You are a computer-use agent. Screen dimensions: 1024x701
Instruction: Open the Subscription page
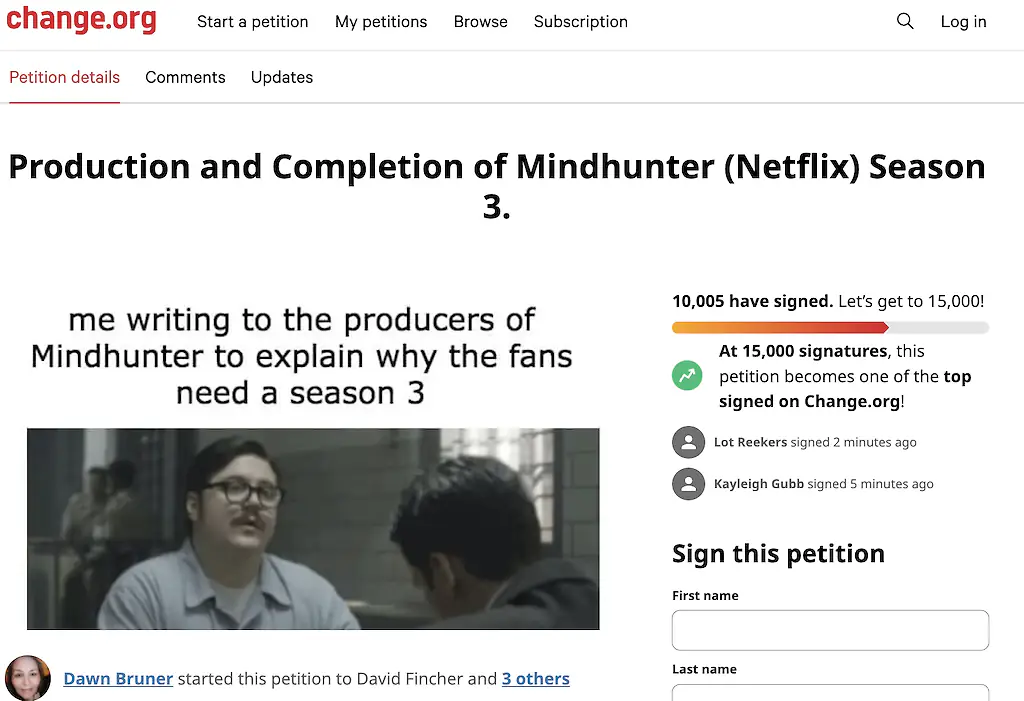581,21
